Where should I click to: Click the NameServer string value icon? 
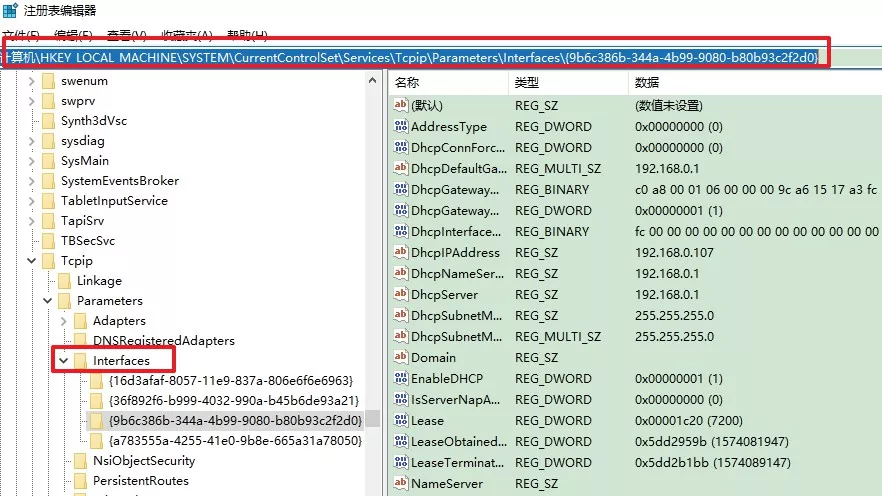coord(401,484)
